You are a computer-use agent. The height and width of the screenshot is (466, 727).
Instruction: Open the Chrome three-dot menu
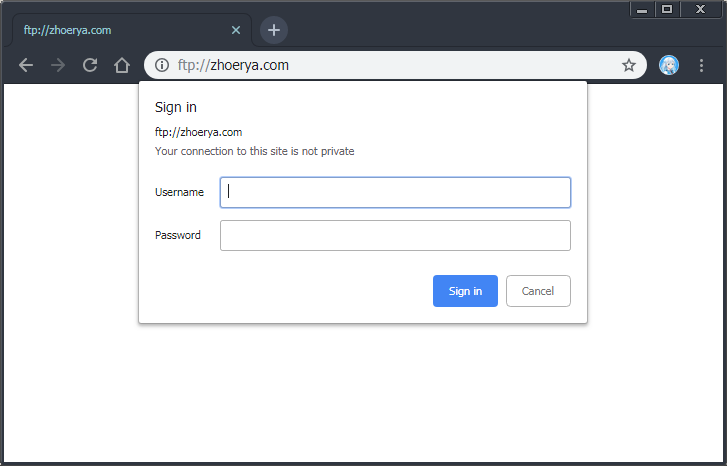tap(701, 65)
